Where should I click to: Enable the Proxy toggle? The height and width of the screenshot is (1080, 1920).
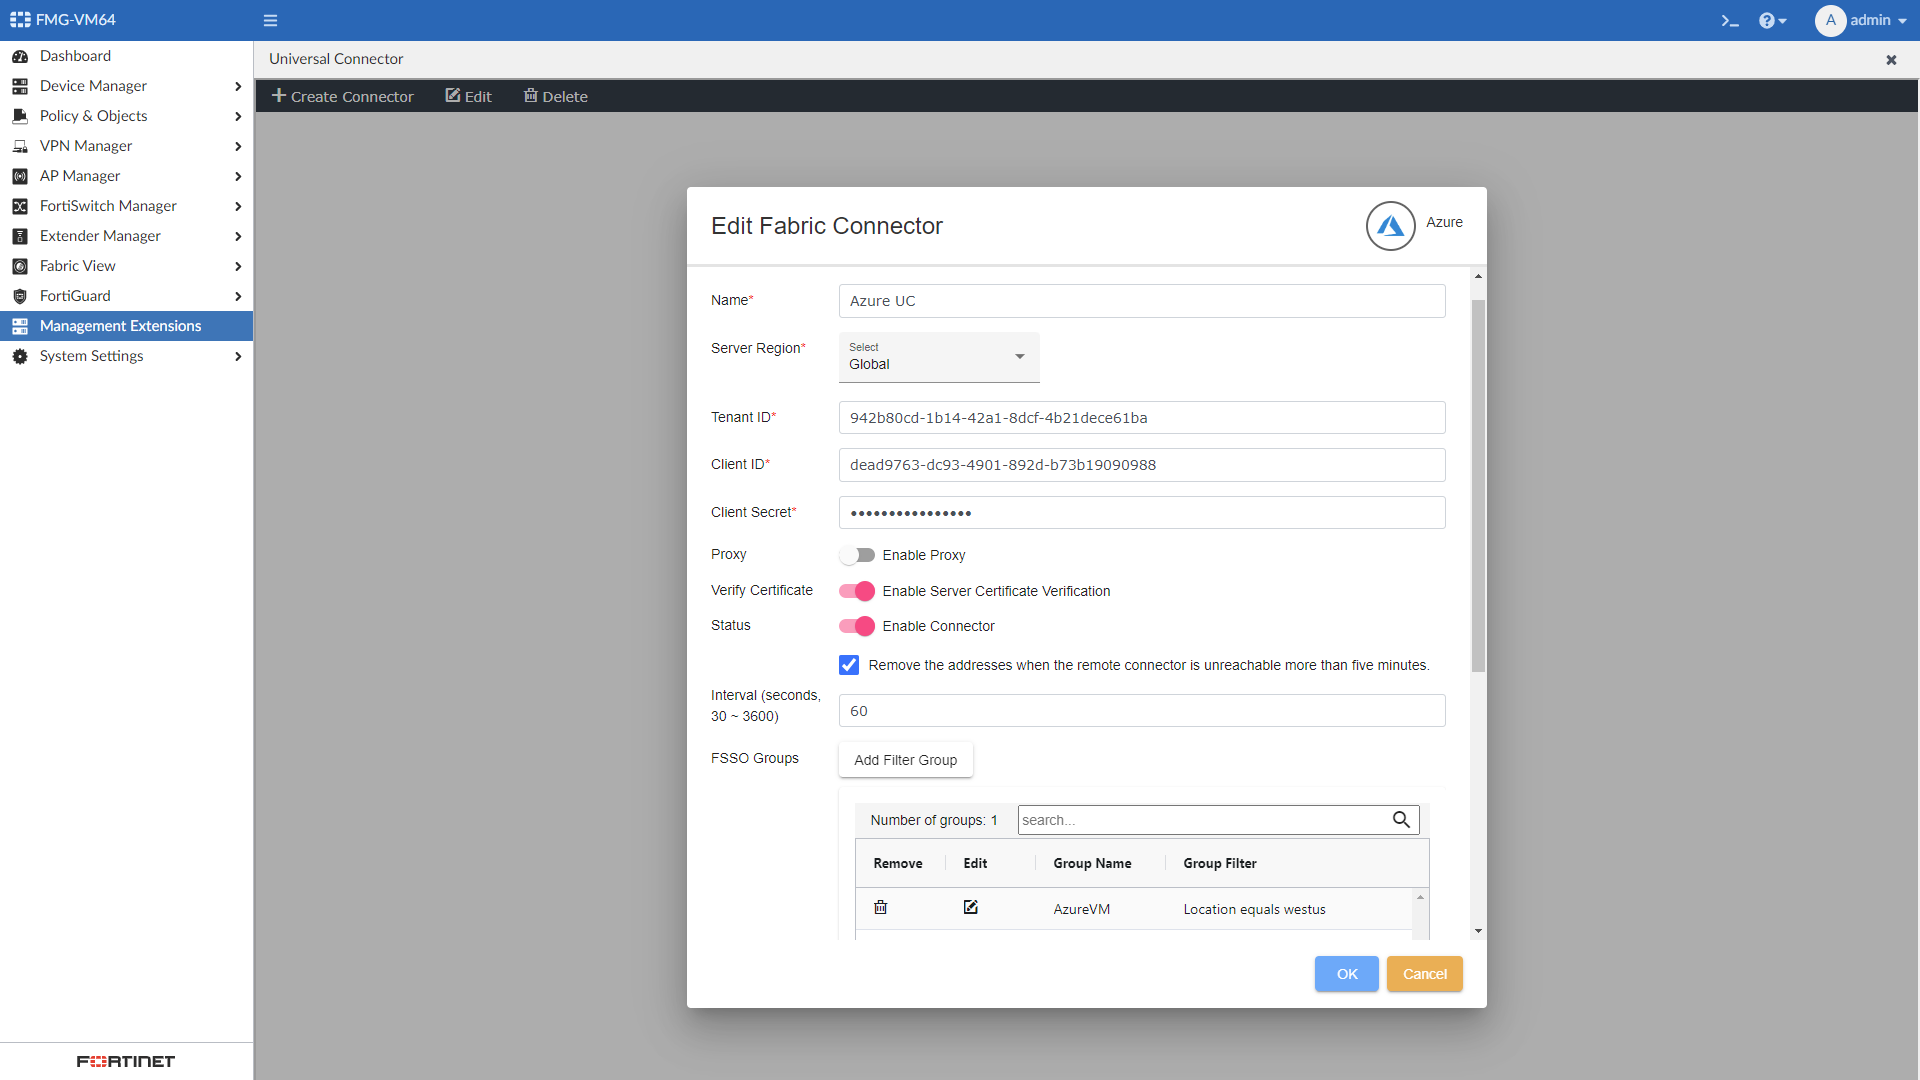(858, 555)
